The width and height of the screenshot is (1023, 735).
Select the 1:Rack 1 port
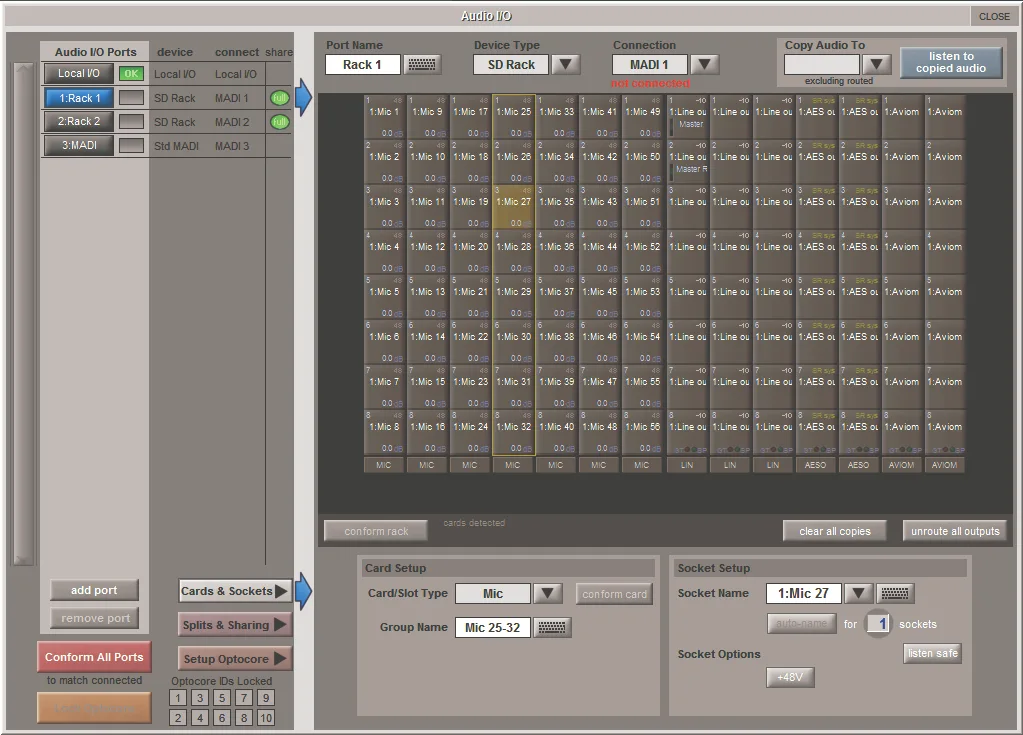[79, 98]
